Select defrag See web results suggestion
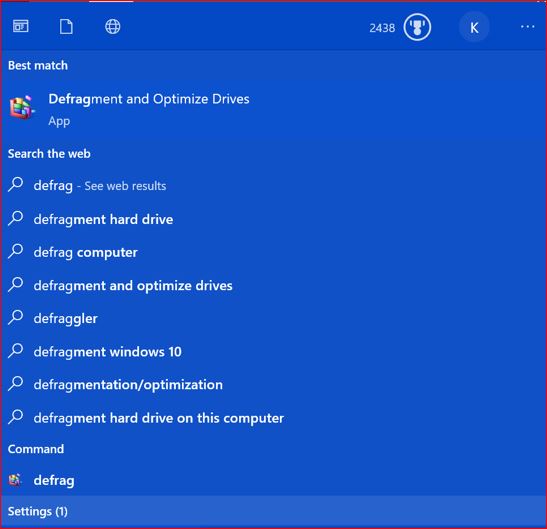This screenshot has width=547, height=529. (x=274, y=185)
